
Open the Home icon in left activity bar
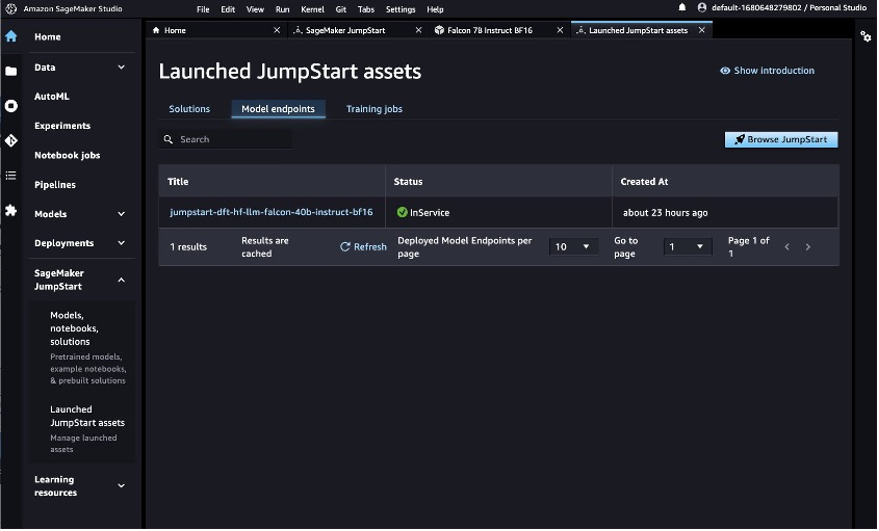(11, 36)
